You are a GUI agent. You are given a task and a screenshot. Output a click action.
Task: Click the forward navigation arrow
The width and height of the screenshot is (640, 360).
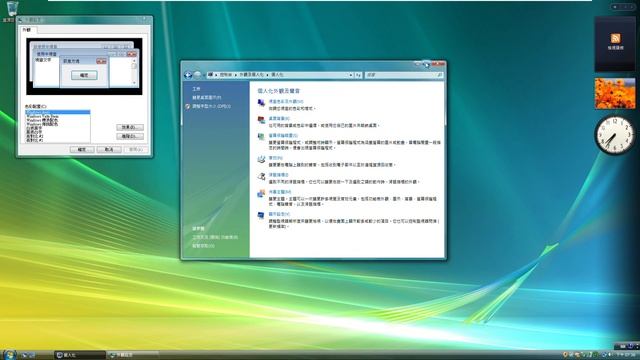(x=198, y=75)
